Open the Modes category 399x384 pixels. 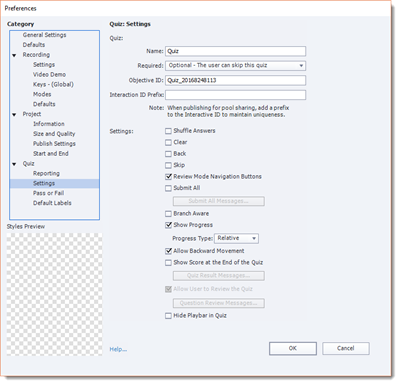(42, 94)
